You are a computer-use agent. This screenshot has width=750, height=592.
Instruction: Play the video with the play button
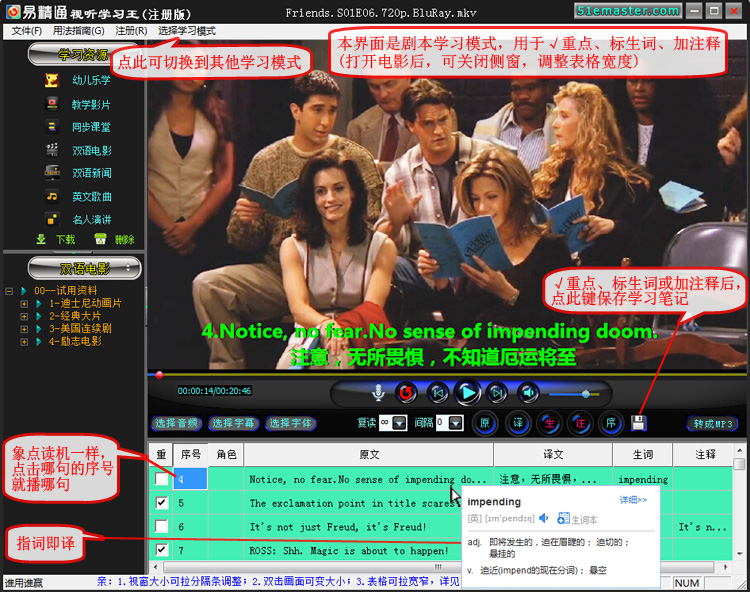[x=467, y=393]
